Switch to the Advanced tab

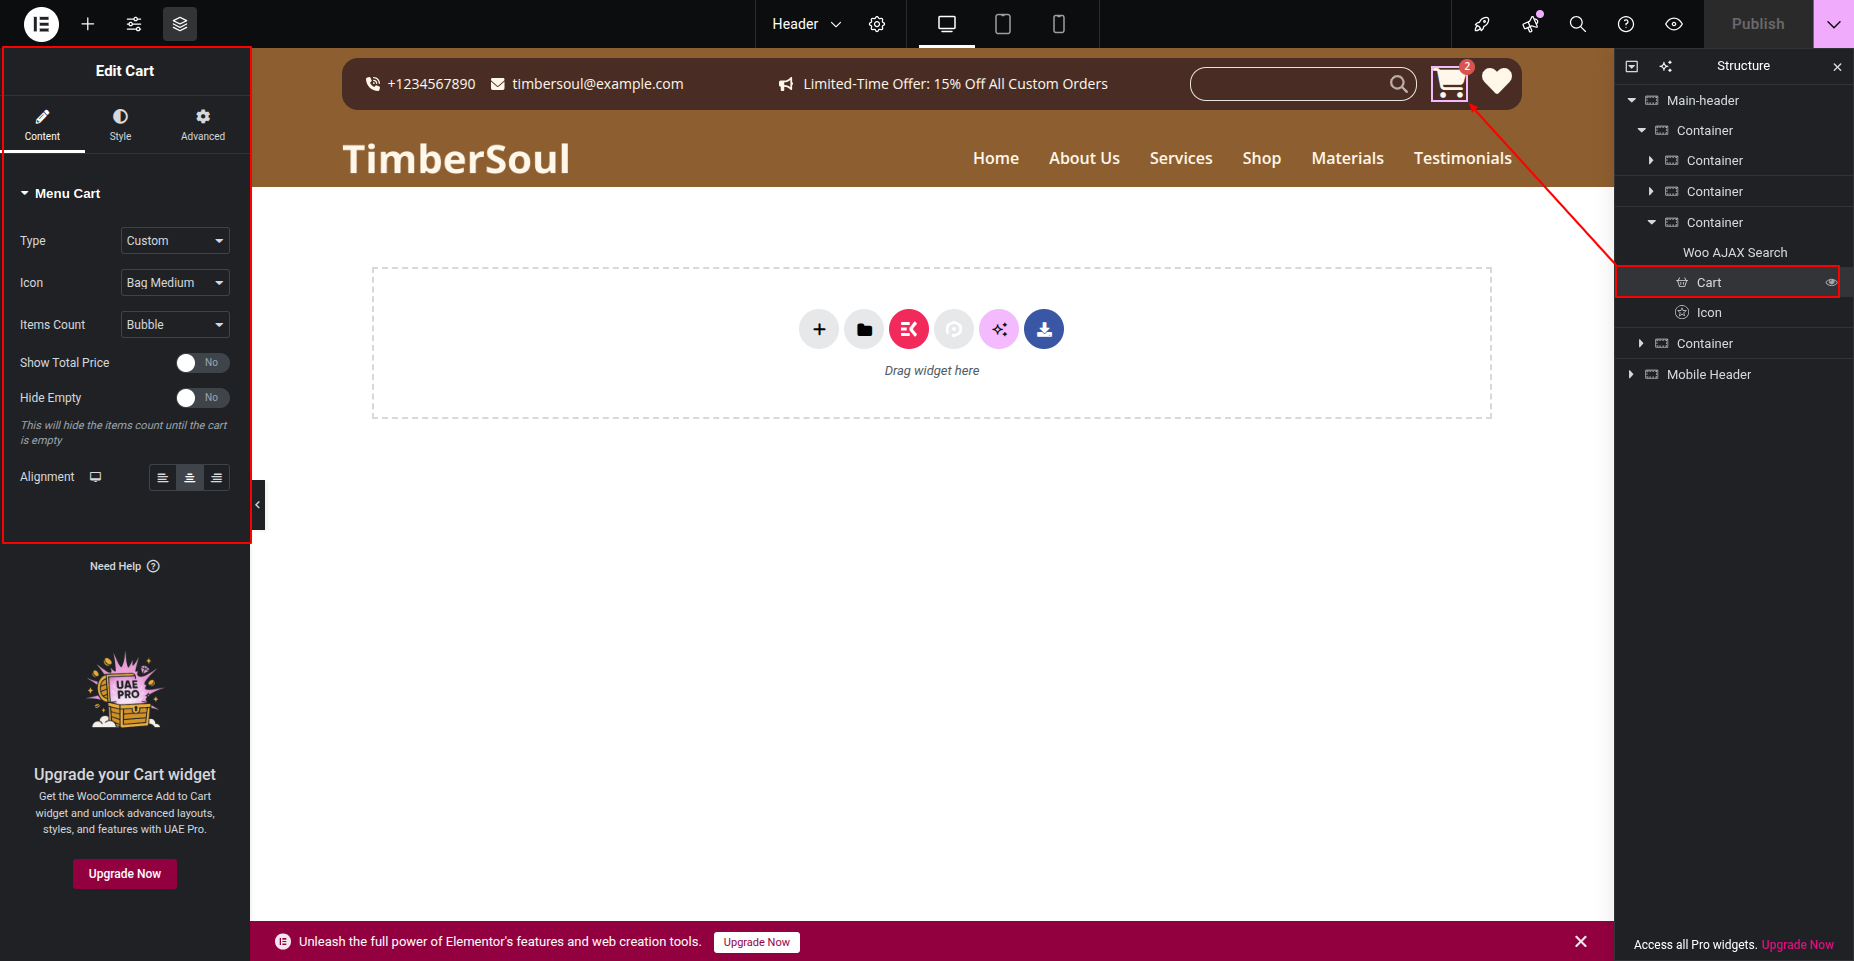click(x=203, y=125)
